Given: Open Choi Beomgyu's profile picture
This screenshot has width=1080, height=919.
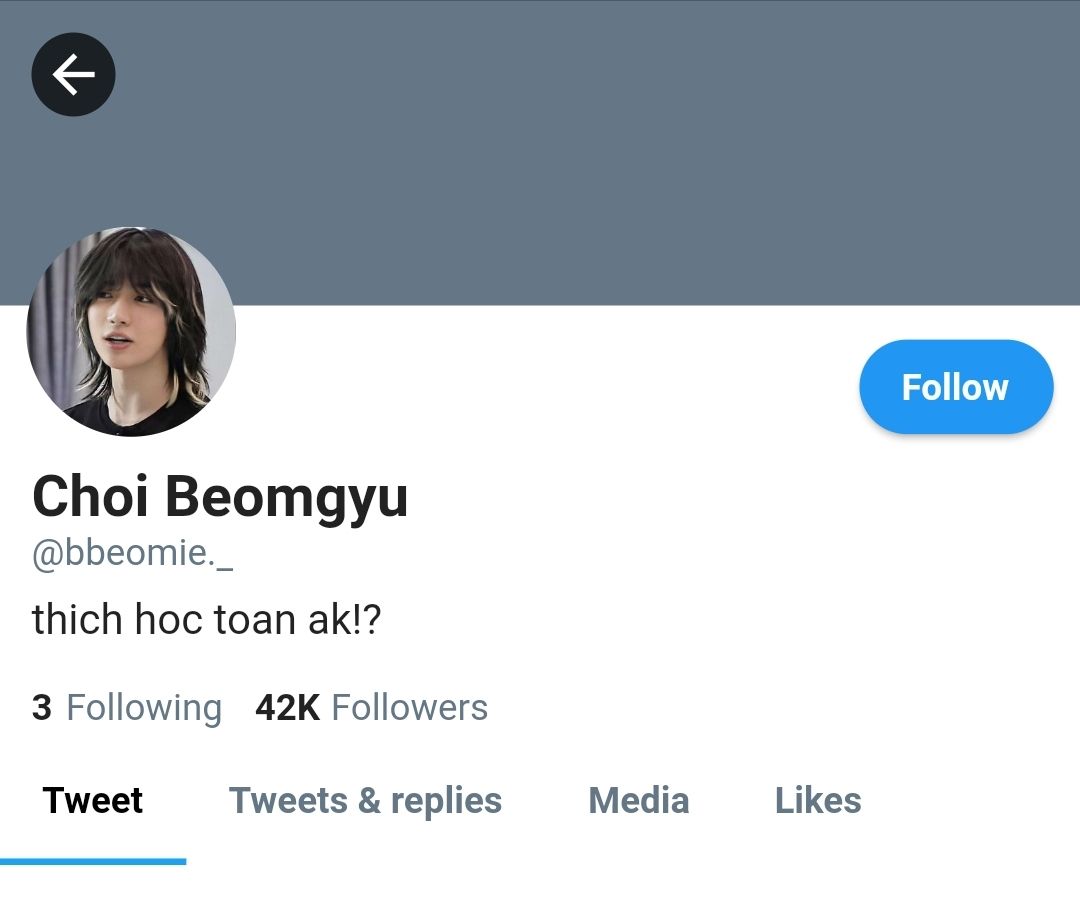Looking at the screenshot, I should pos(131,332).
